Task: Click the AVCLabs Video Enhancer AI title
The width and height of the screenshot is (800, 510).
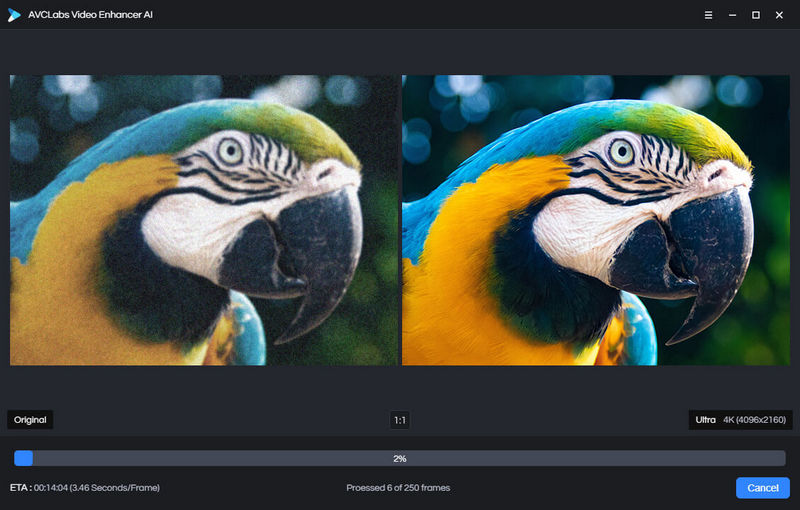Action: [x=90, y=15]
